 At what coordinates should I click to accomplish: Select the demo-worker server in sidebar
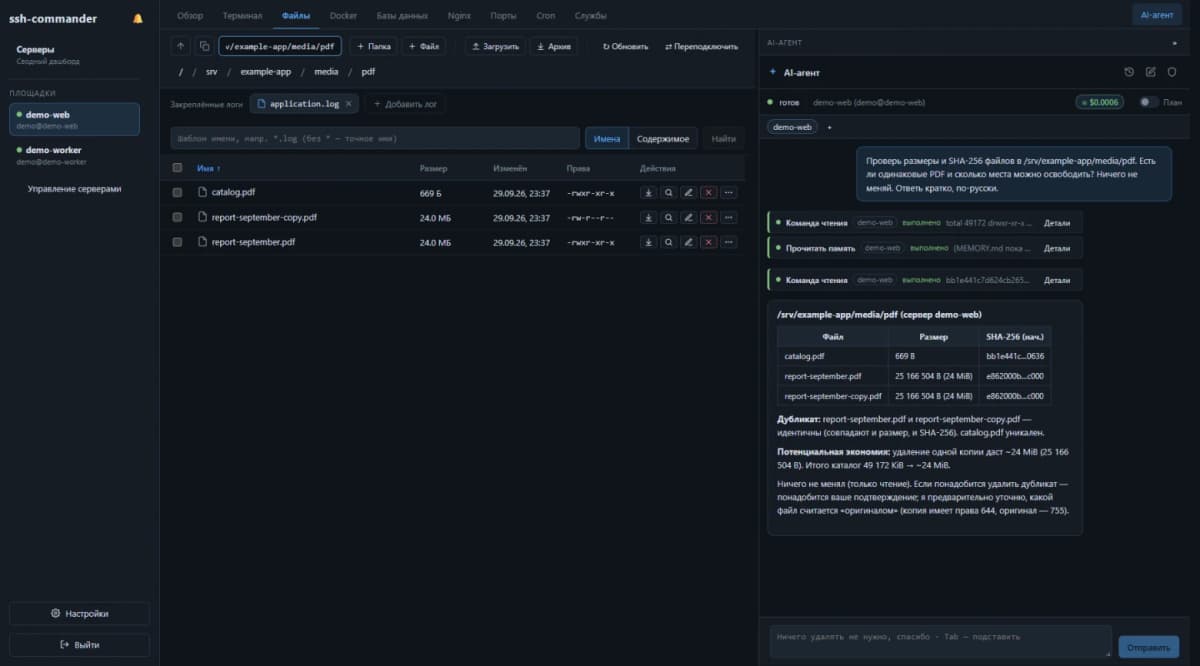[x=75, y=155]
